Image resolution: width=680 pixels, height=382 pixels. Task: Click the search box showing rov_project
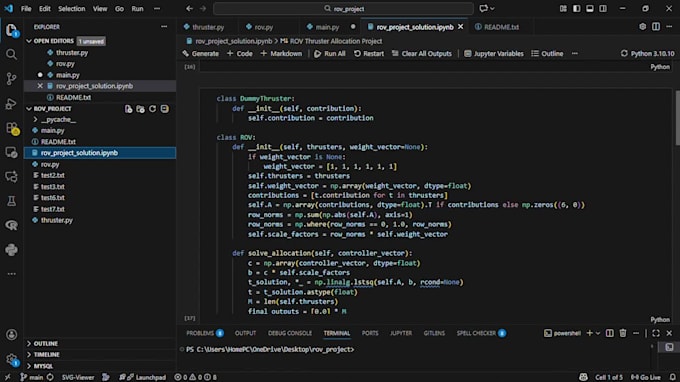pos(343,8)
